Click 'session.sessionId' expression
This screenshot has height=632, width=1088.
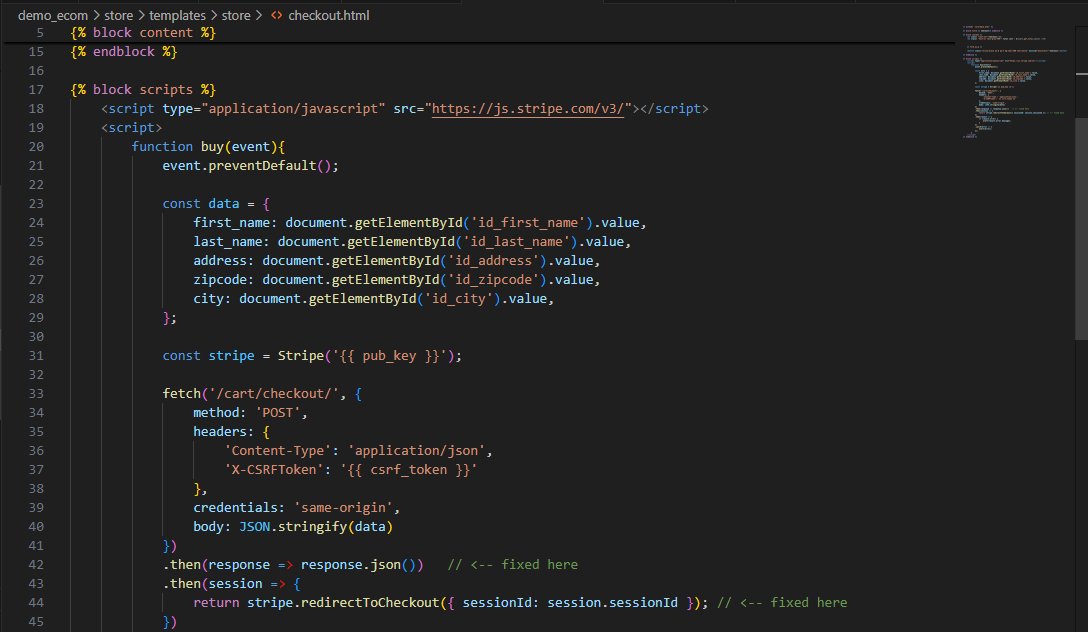pos(613,602)
